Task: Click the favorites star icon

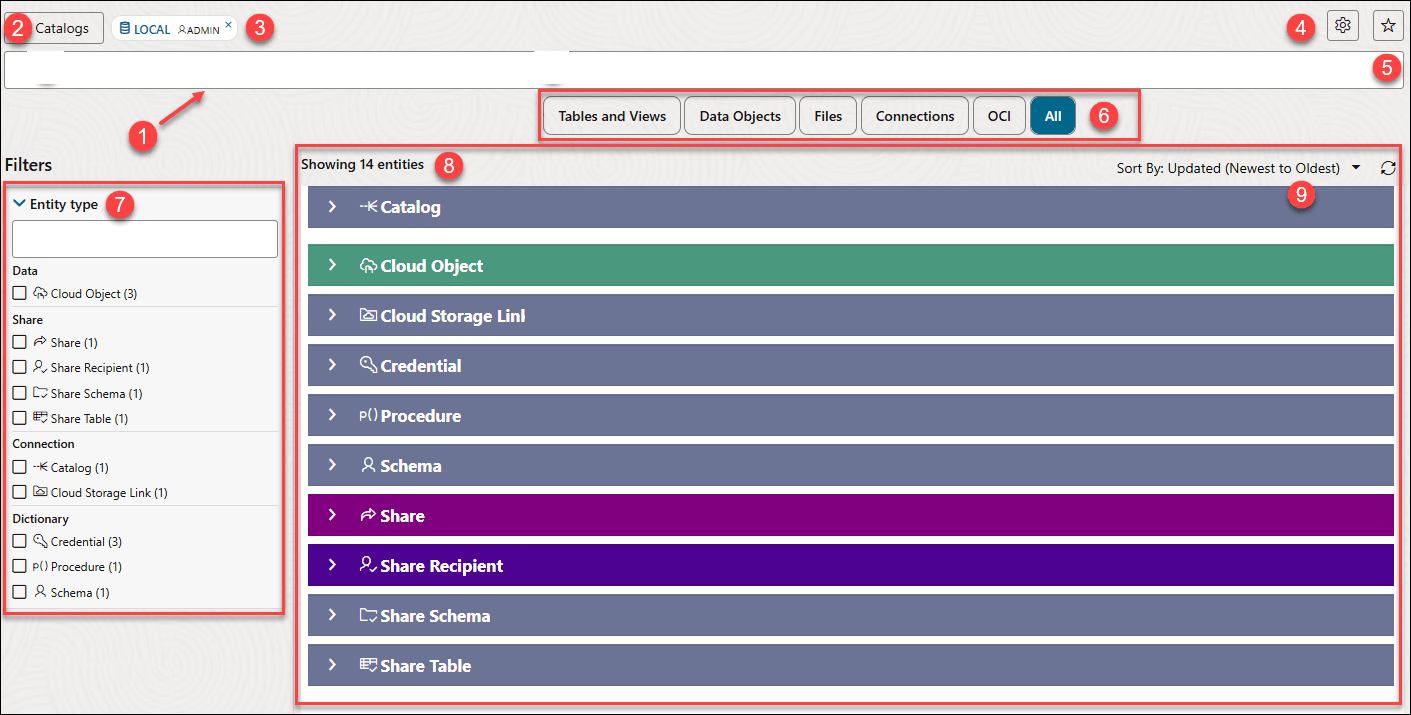Action: click(1388, 26)
